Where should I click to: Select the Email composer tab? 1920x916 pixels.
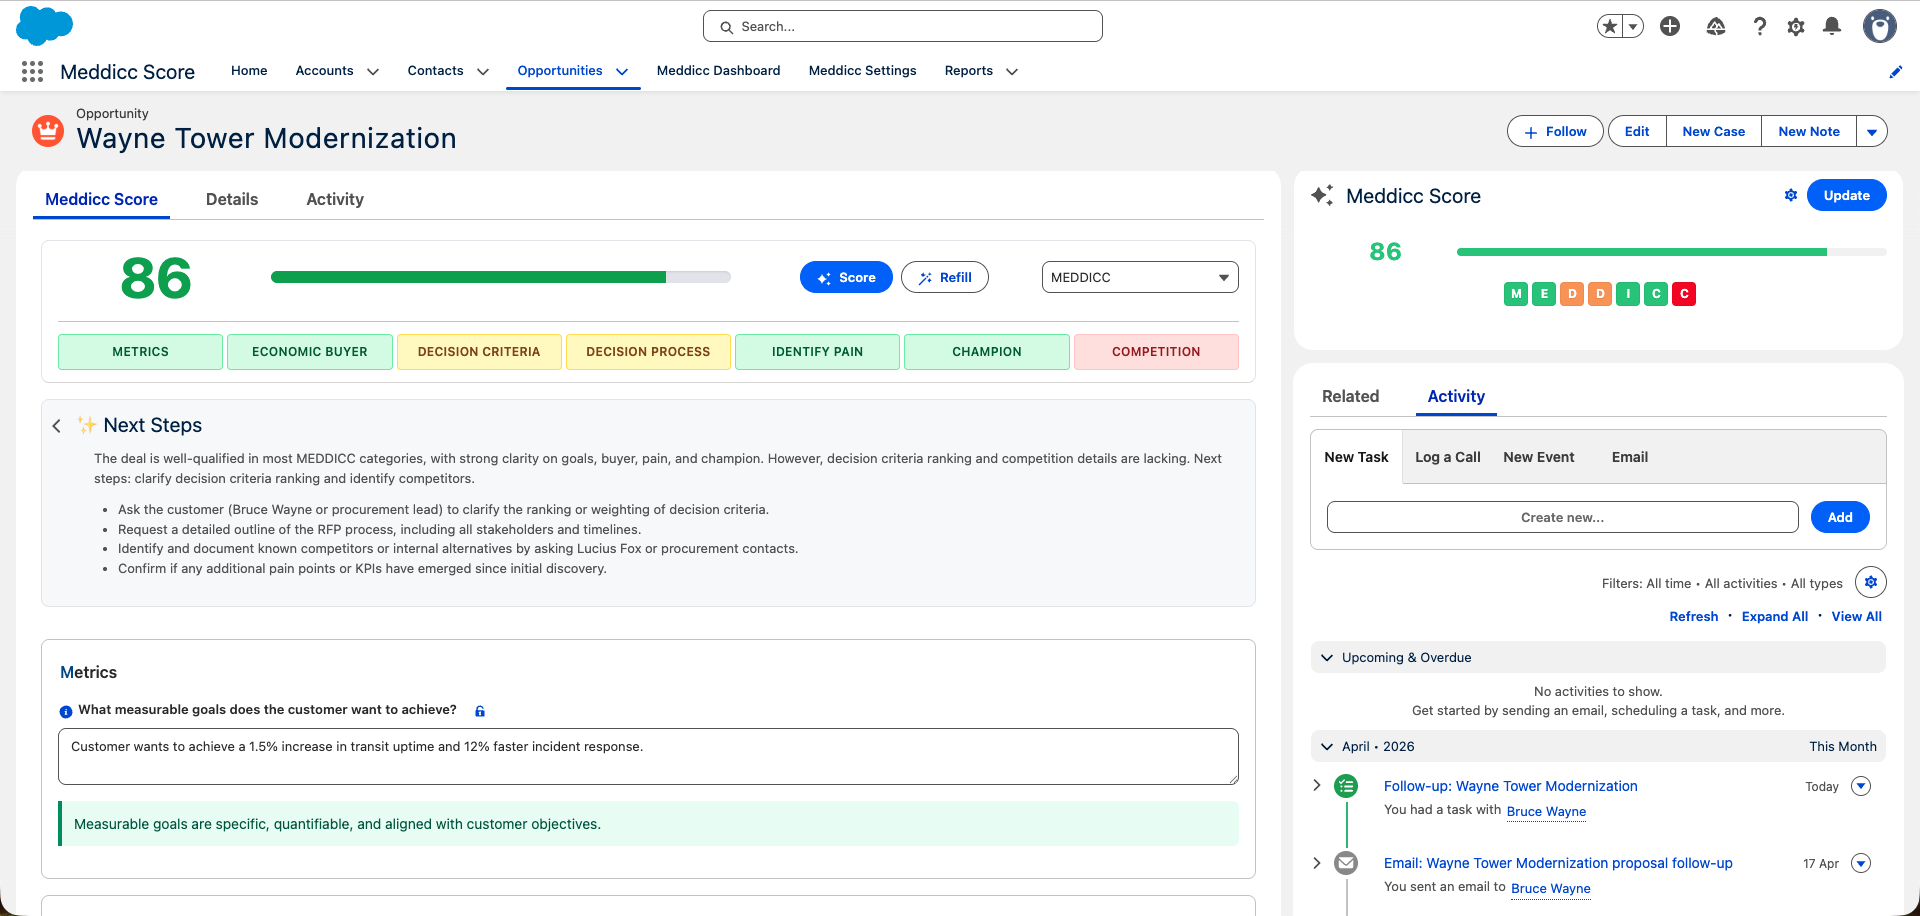[1629, 457]
